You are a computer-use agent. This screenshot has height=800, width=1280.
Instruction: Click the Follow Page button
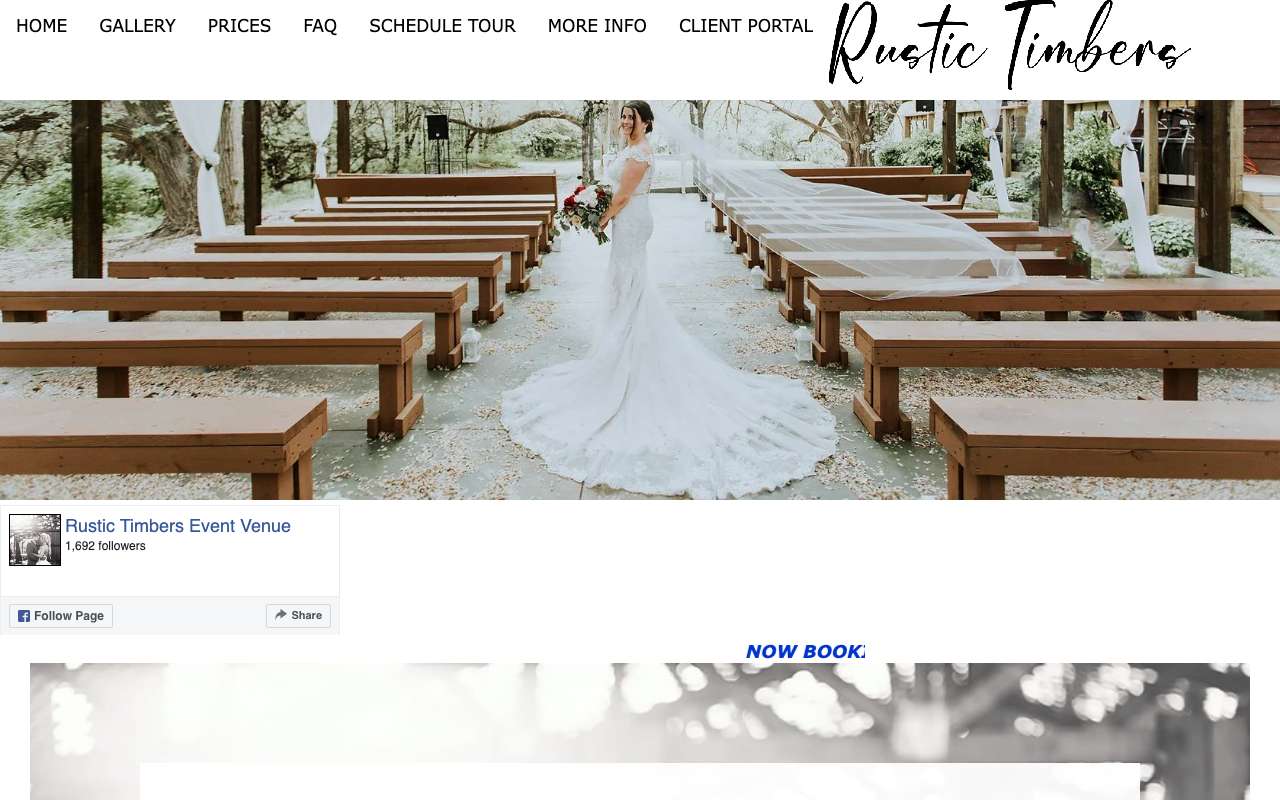tap(61, 616)
